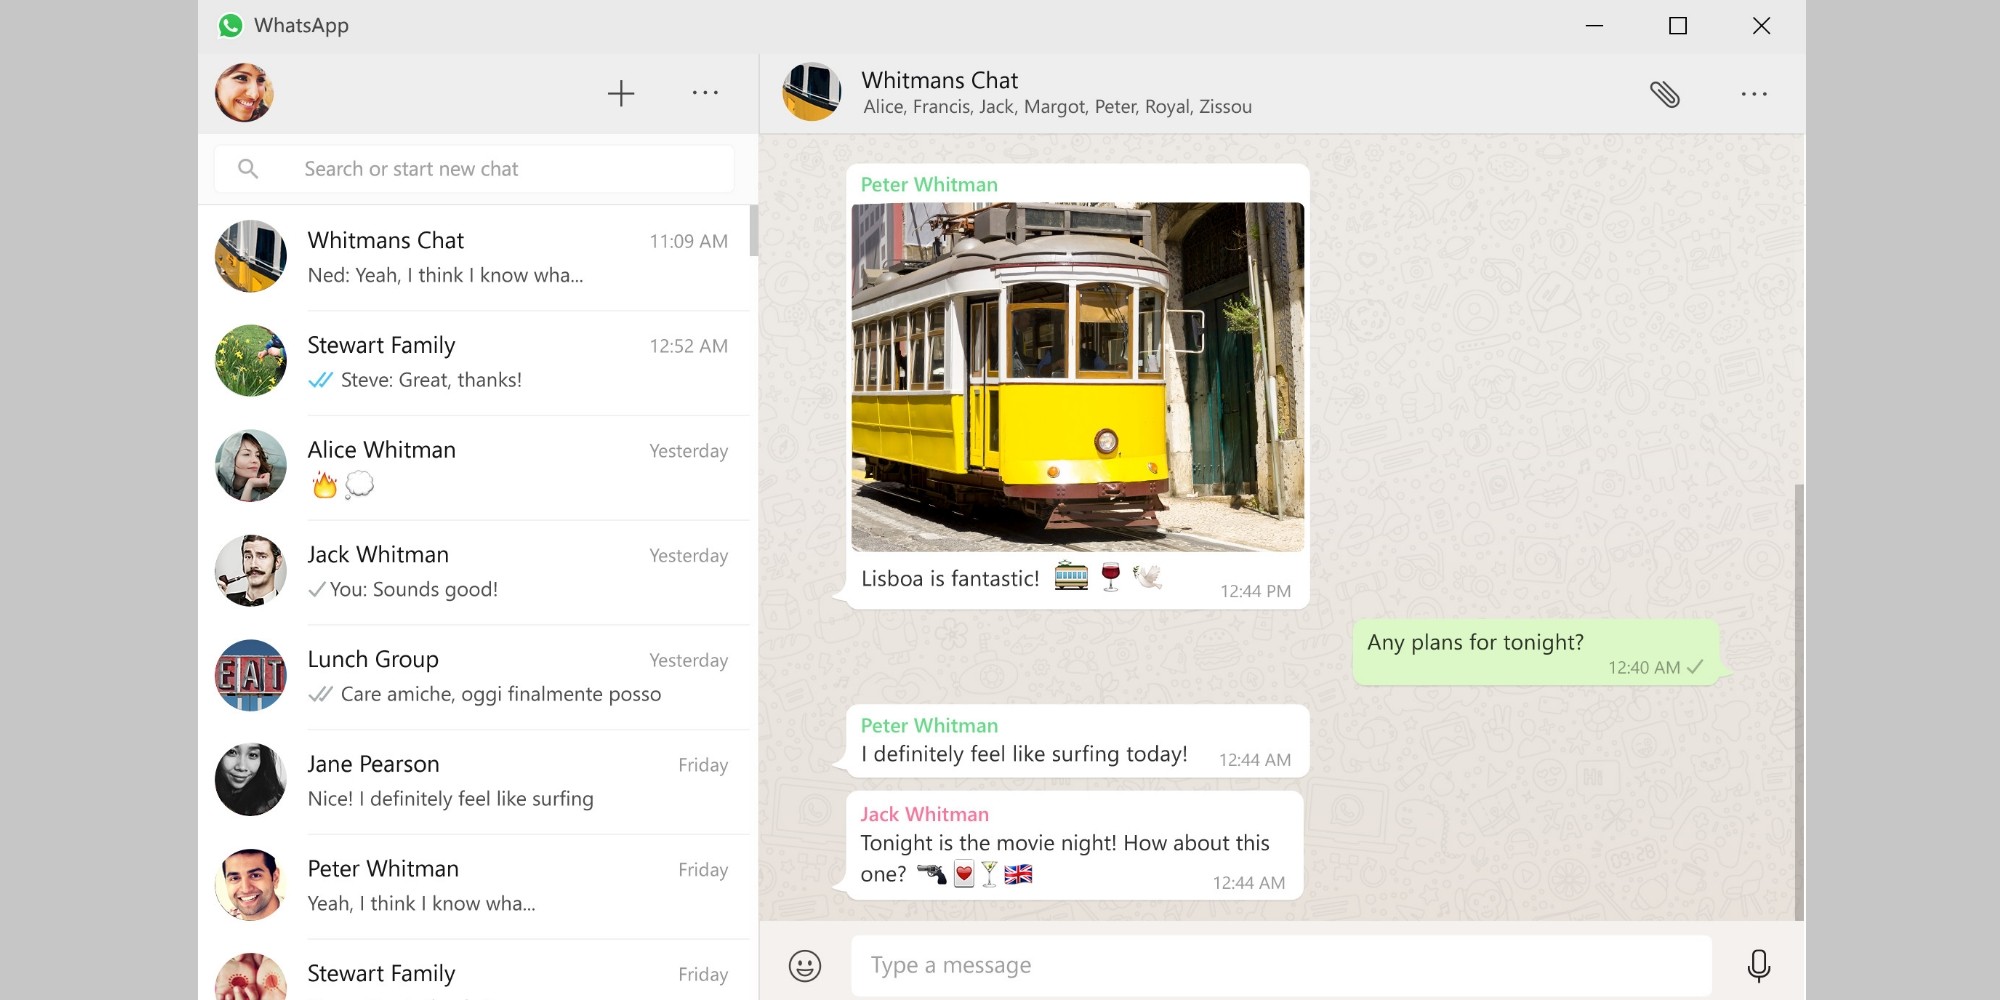Open the conversation options menu in the chat header
Image resolution: width=2000 pixels, height=1000 pixels.
coord(1754,93)
